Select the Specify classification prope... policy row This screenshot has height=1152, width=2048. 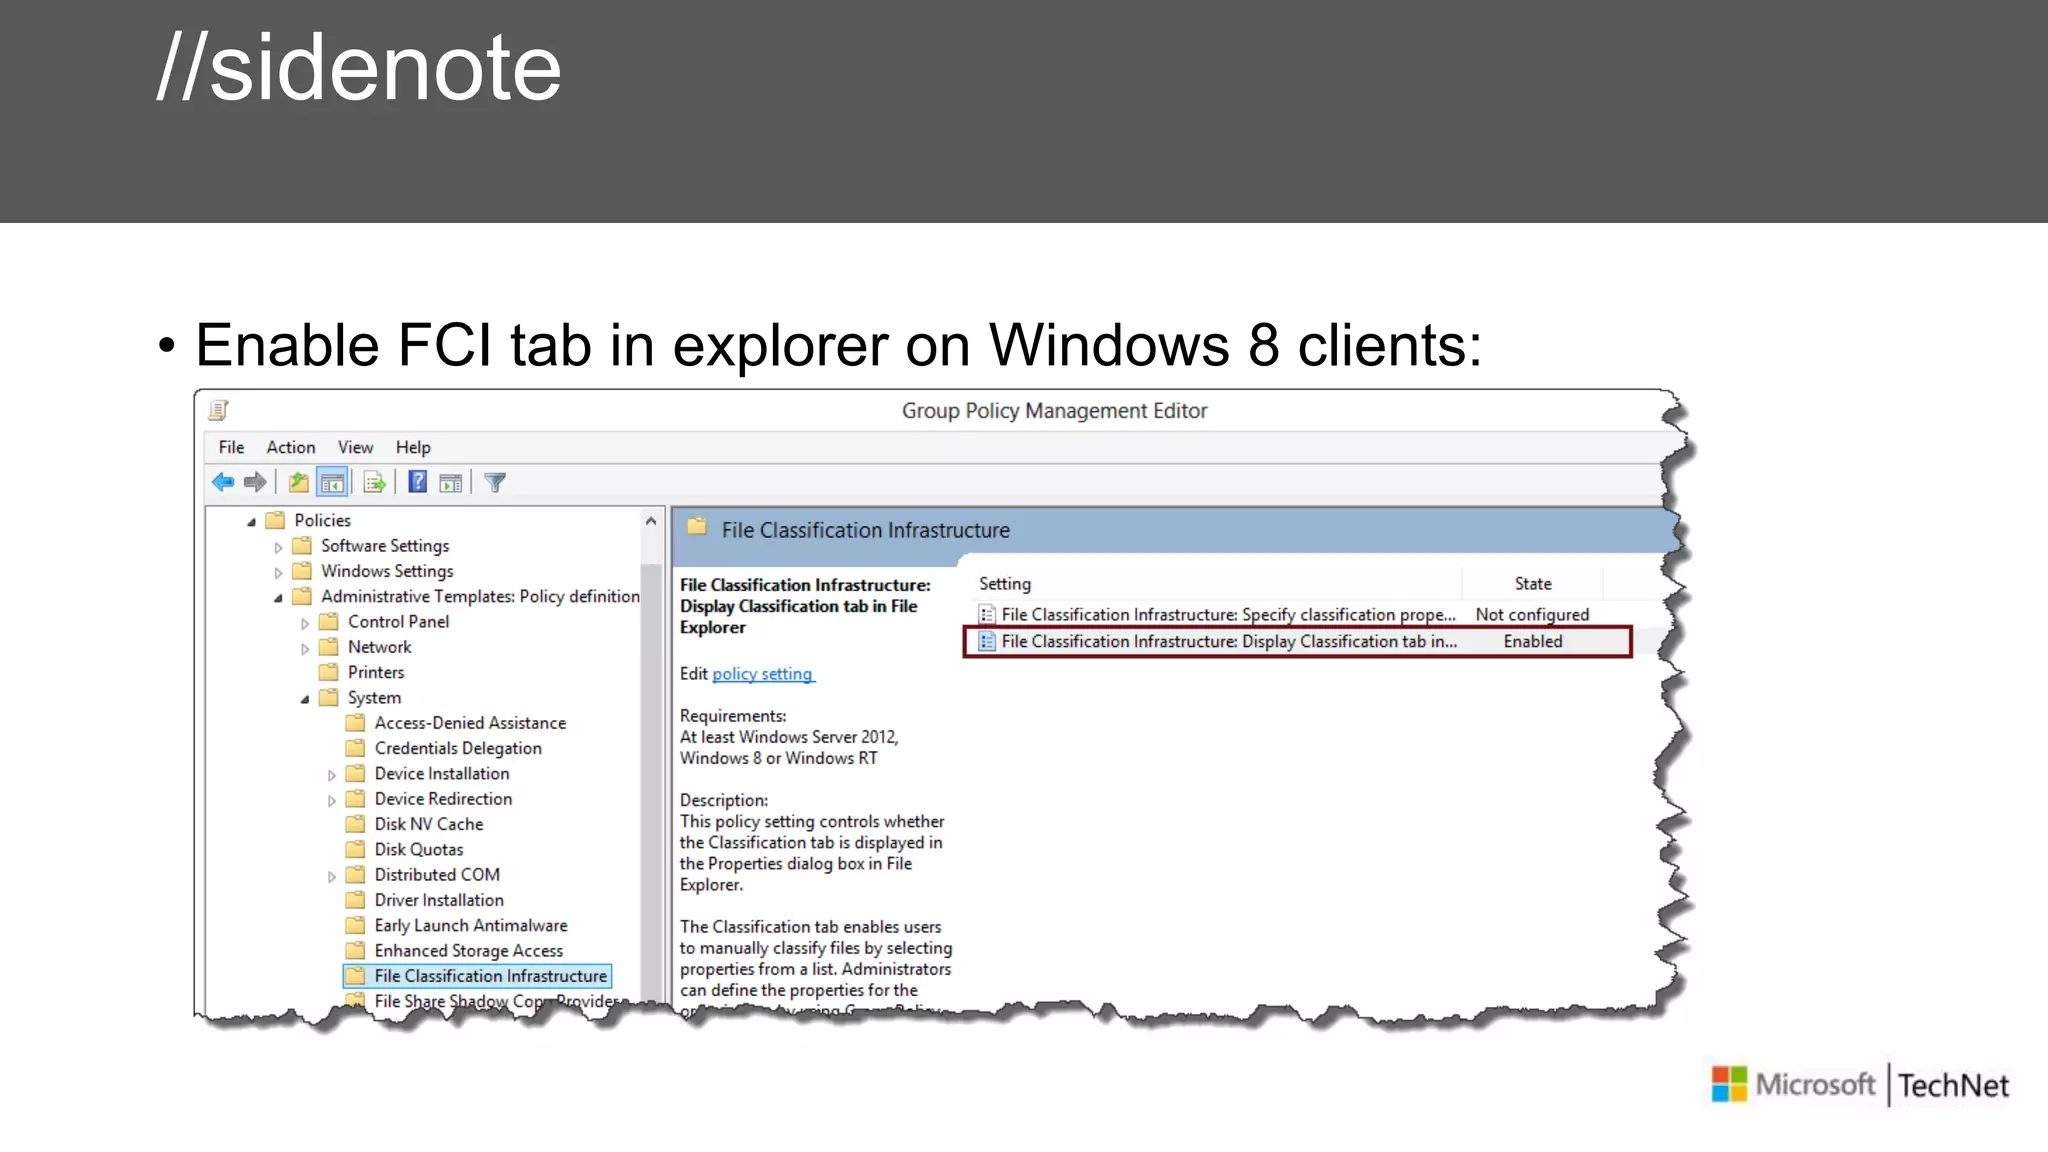(x=1285, y=615)
